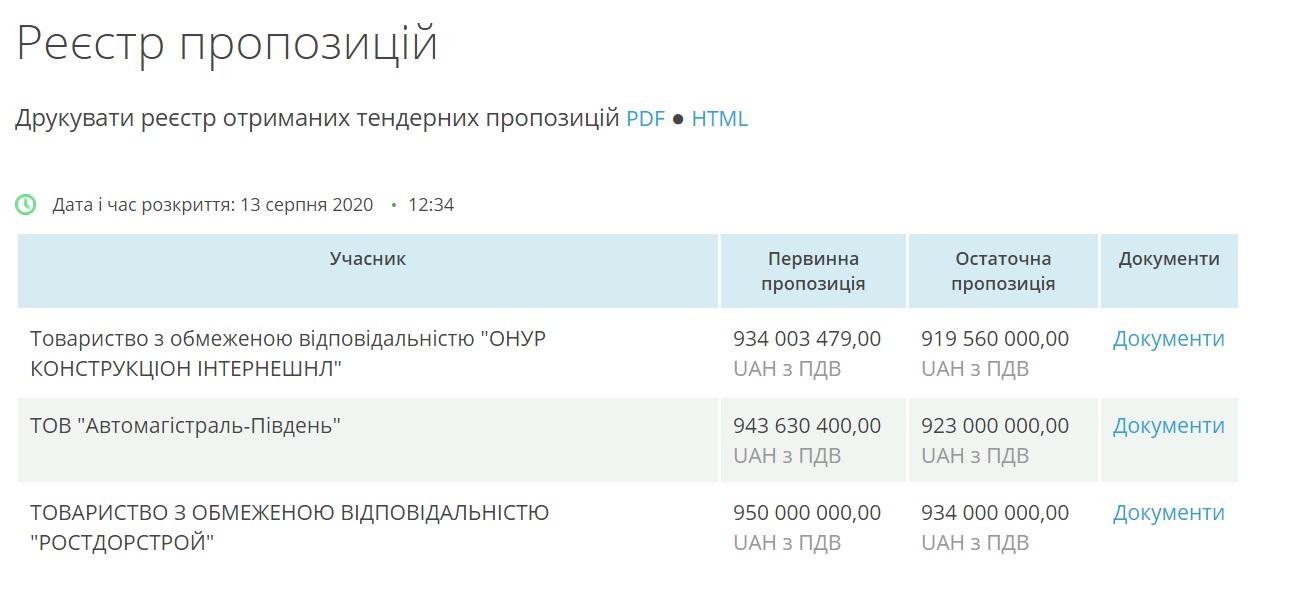Click the Реєстр пропозицій page heading
1293x589 pixels.
click(227, 43)
